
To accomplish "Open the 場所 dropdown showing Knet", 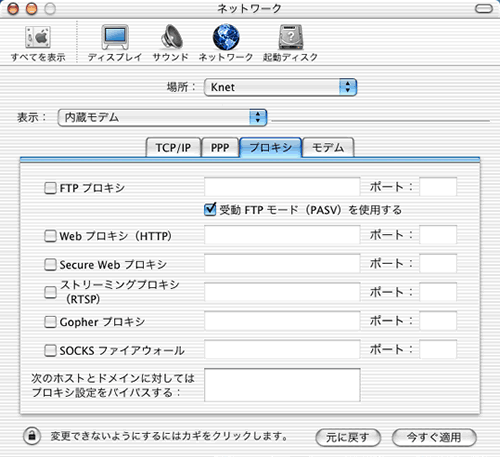I will coord(280,87).
